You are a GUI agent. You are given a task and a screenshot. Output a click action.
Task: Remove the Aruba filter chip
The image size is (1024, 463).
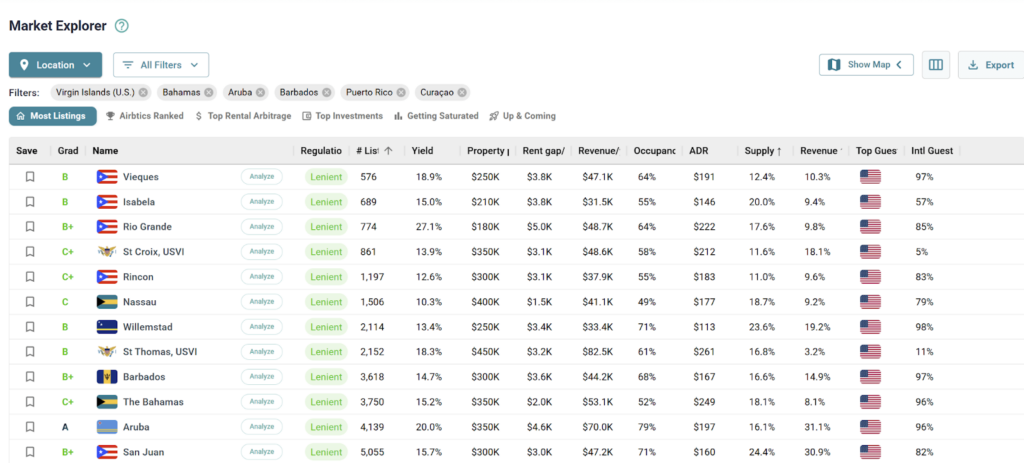(260, 92)
